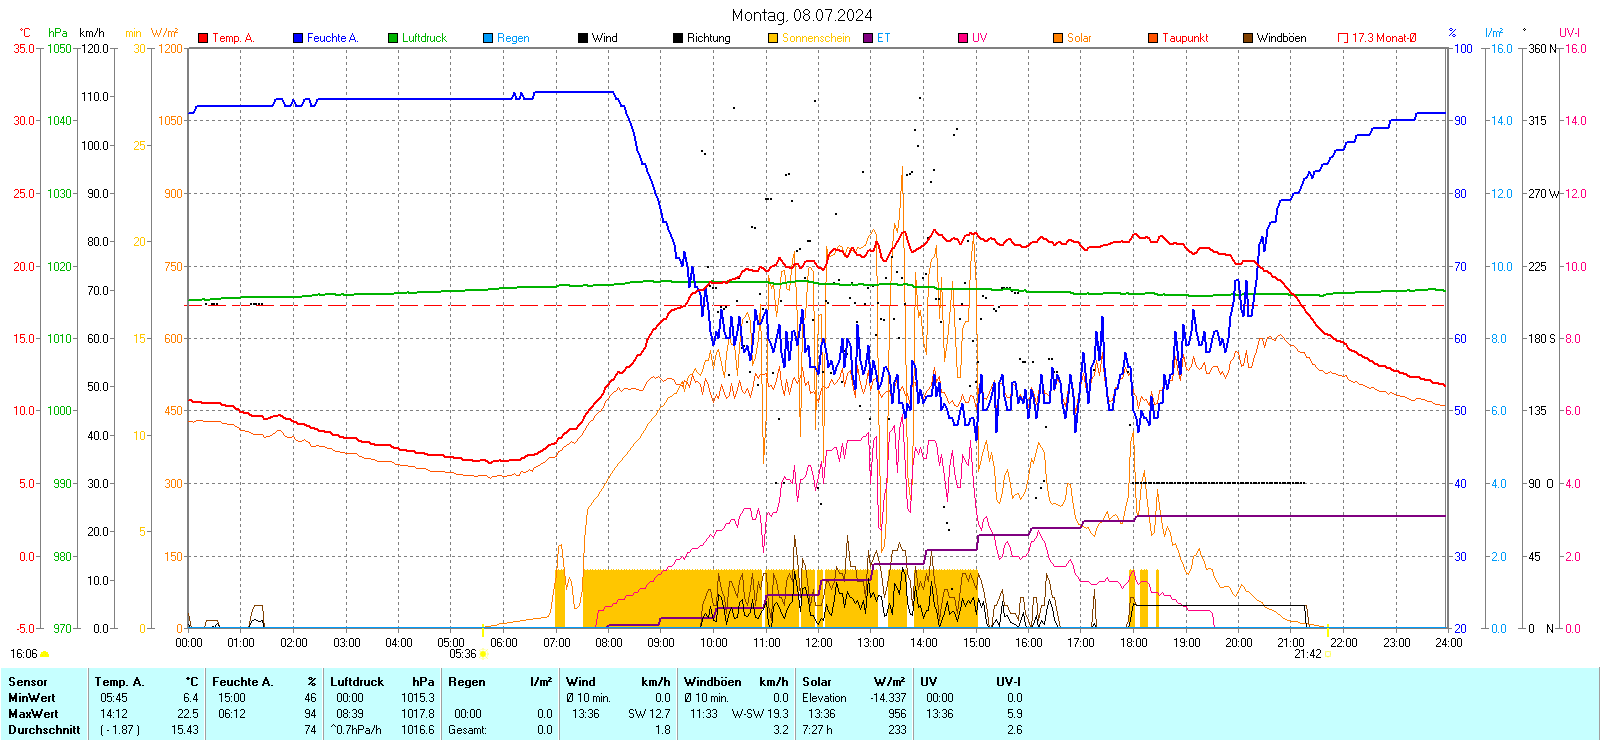Screen dimensions: 1600x740
Task: Click the blue Feuchte A. legend square
Action: [x=298, y=38]
